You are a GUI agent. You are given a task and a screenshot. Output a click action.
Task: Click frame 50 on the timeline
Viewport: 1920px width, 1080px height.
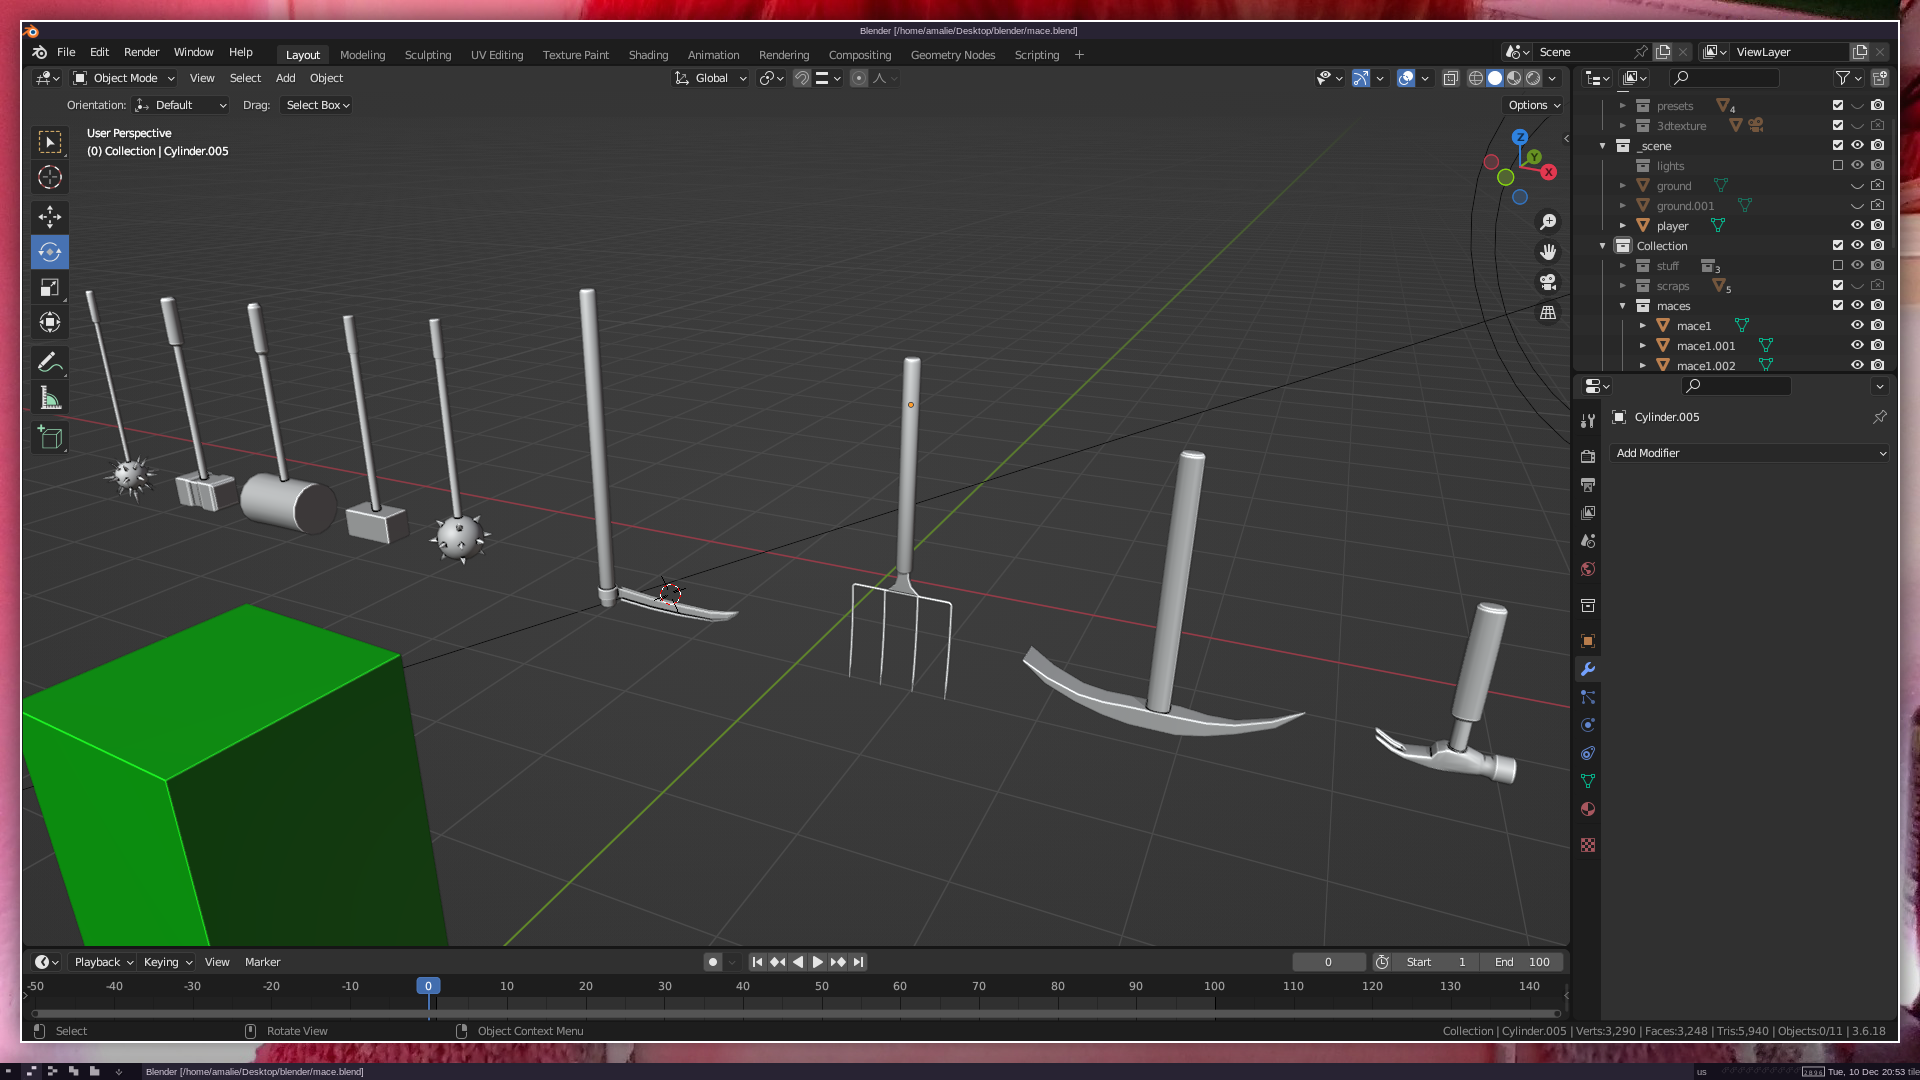click(x=821, y=986)
